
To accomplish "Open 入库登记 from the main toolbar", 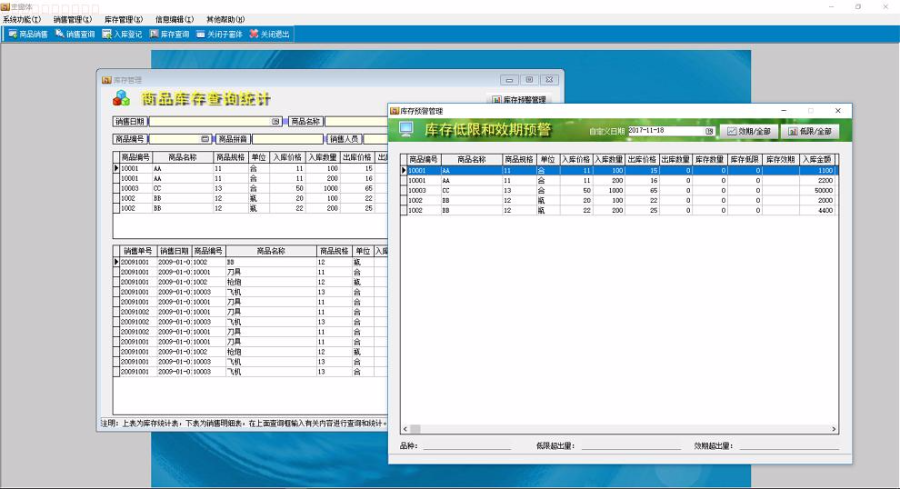I will click(122, 34).
